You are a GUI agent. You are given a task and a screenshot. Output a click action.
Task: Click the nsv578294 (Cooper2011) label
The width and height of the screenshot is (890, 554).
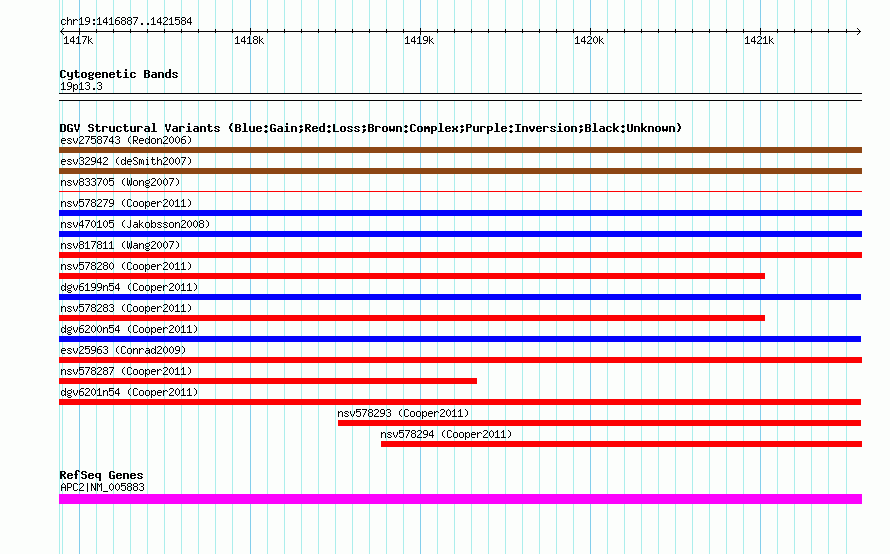446,434
